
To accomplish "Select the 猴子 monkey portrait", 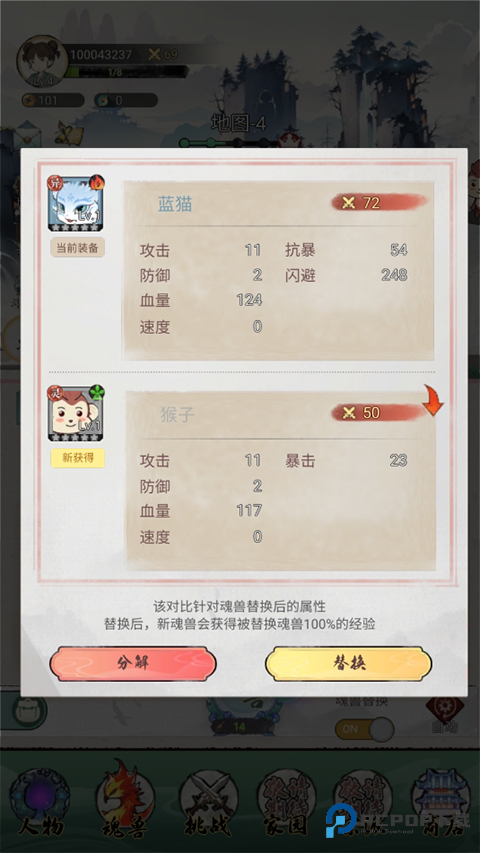I will point(76,413).
